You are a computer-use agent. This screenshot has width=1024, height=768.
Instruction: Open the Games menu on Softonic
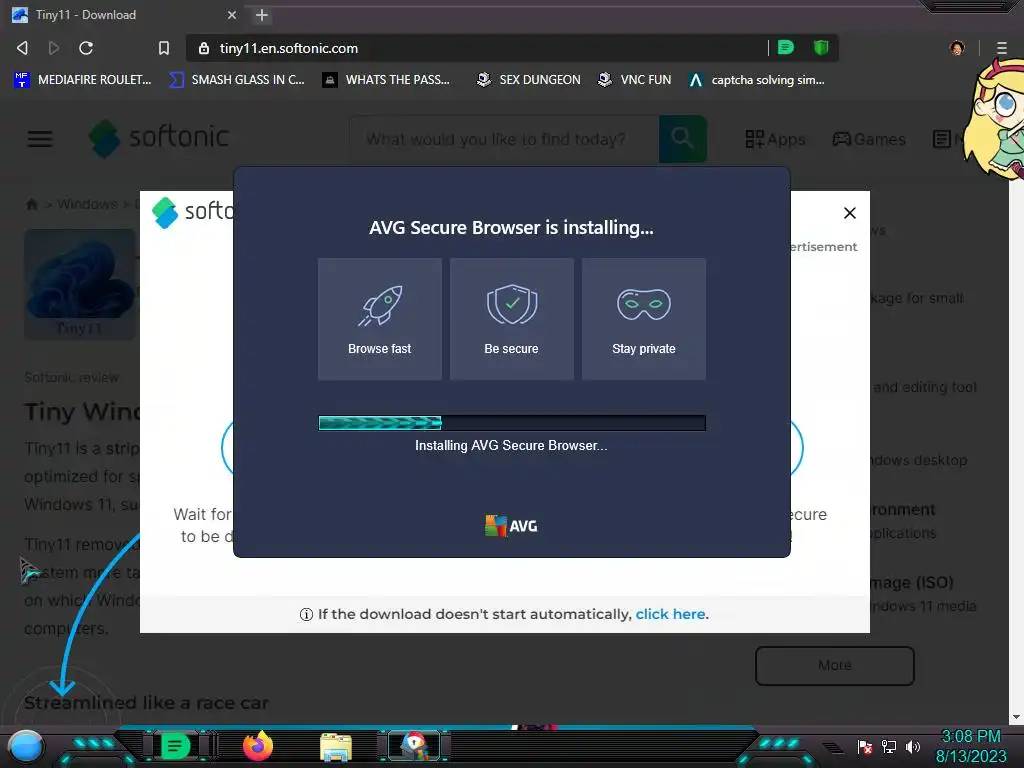coord(869,139)
